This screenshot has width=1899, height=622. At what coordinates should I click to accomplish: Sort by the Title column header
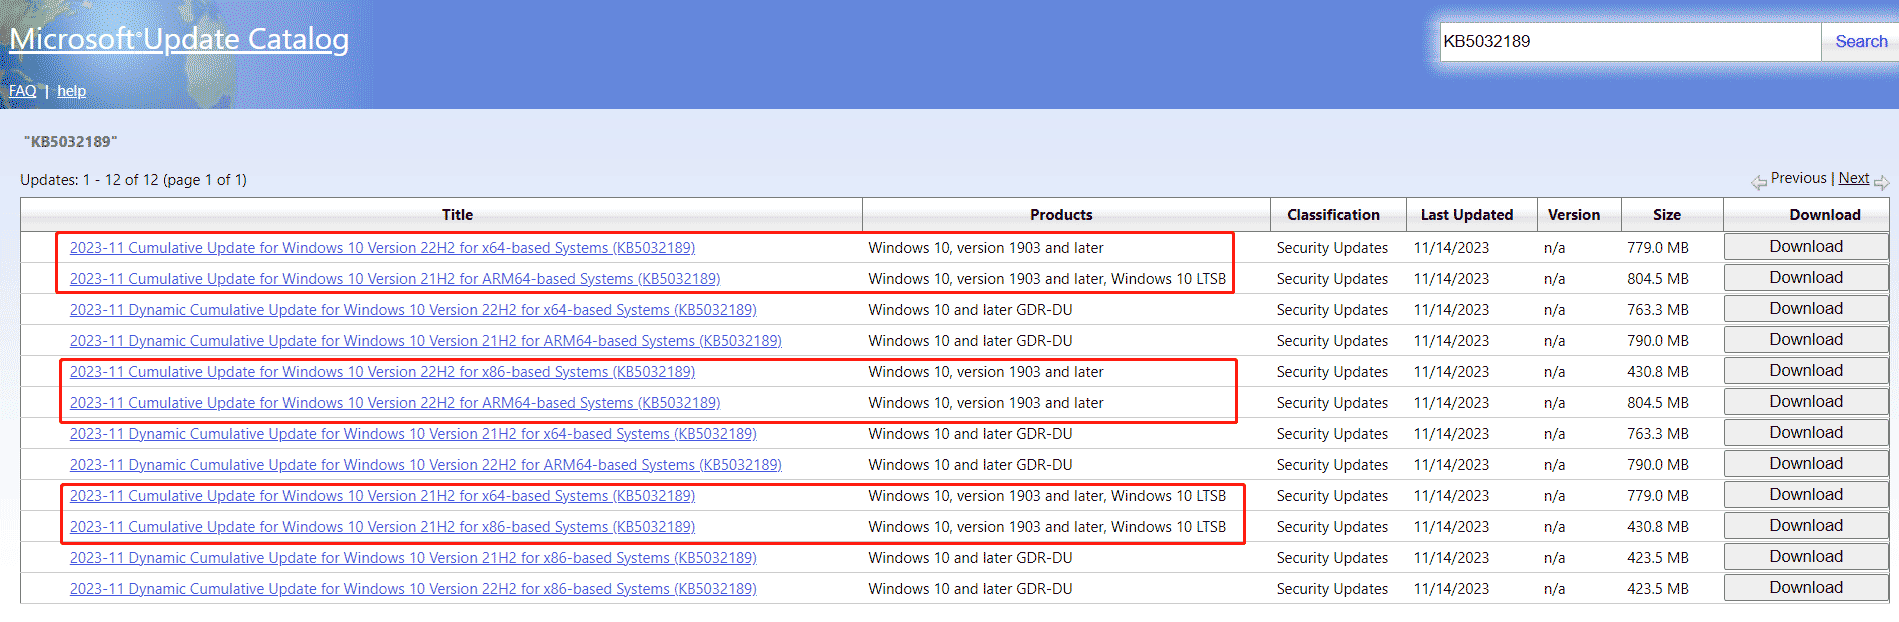pyautogui.click(x=457, y=215)
